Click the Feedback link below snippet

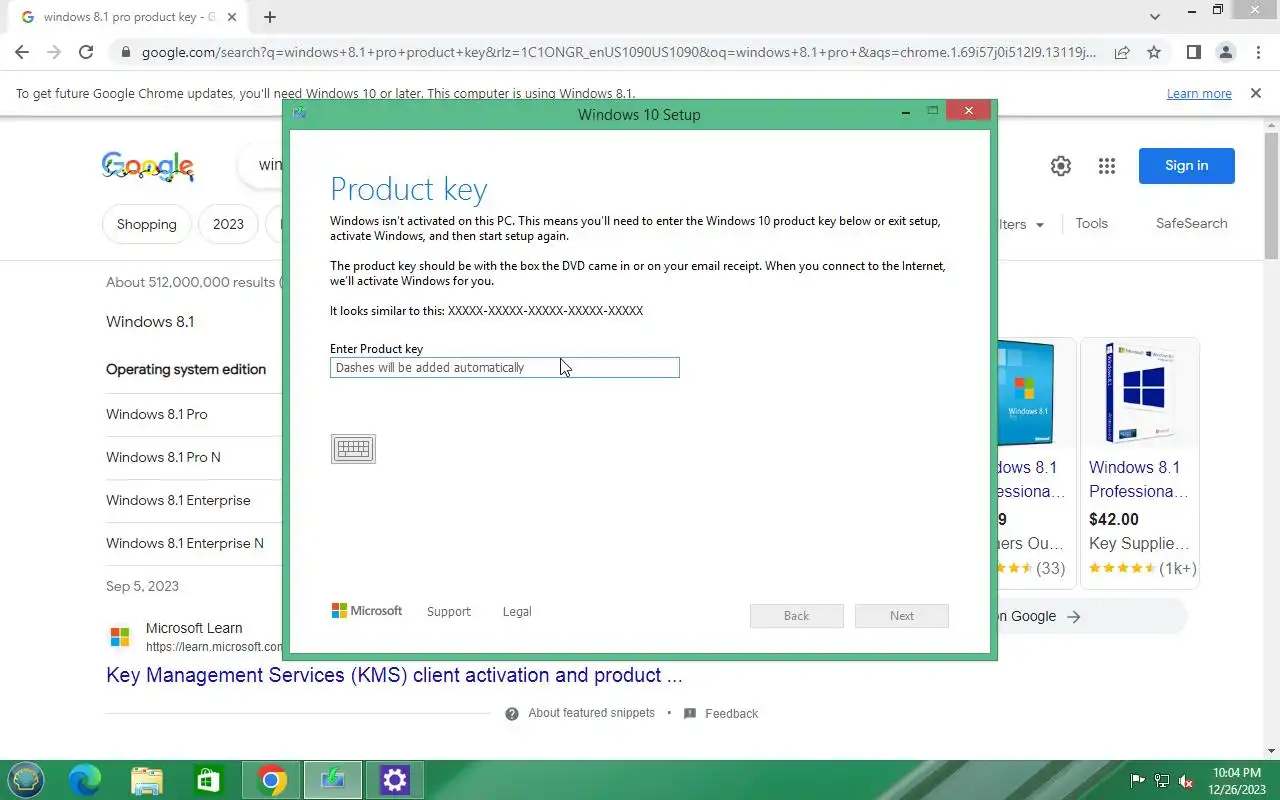click(x=731, y=713)
